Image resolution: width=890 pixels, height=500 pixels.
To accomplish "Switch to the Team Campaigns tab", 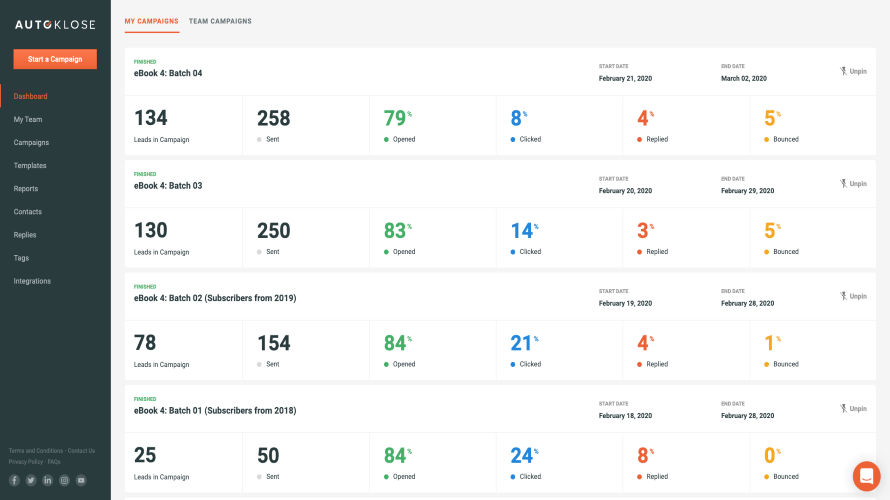I will coord(220,21).
